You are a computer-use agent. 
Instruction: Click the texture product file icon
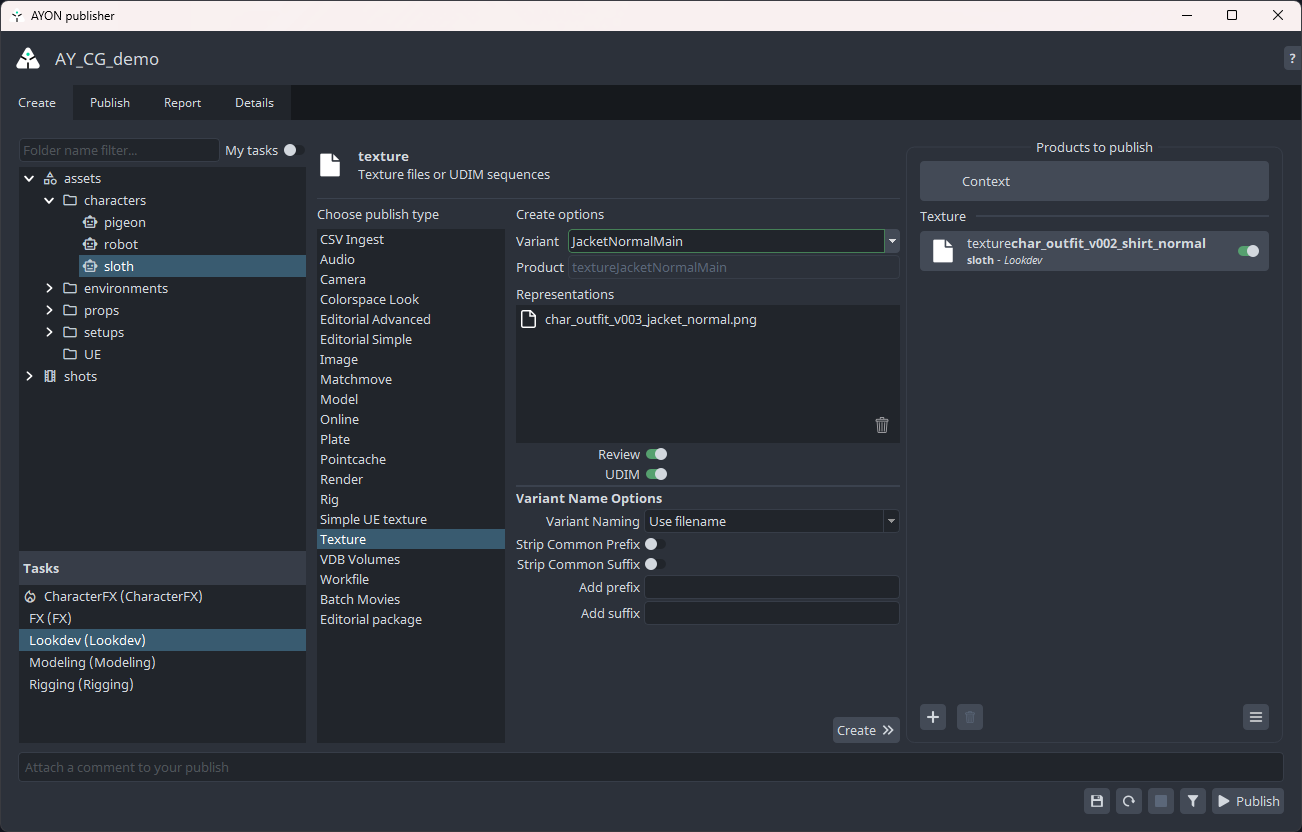pyautogui.click(x=943, y=251)
